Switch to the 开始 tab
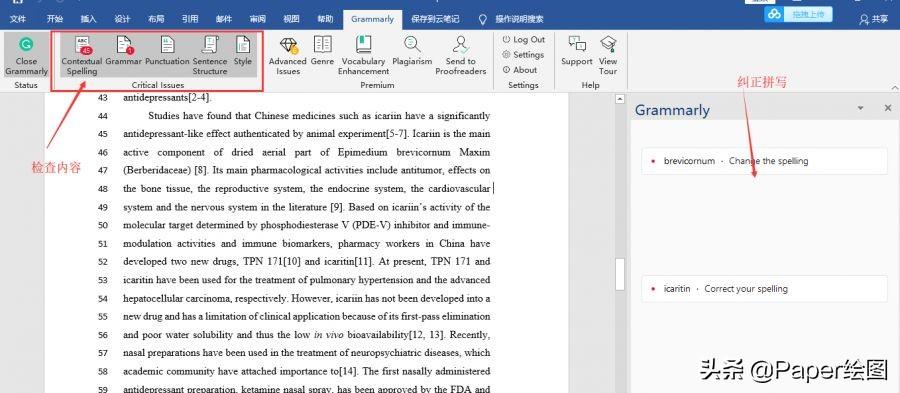The width and height of the screenshot is (900, 393). [54, 19]
